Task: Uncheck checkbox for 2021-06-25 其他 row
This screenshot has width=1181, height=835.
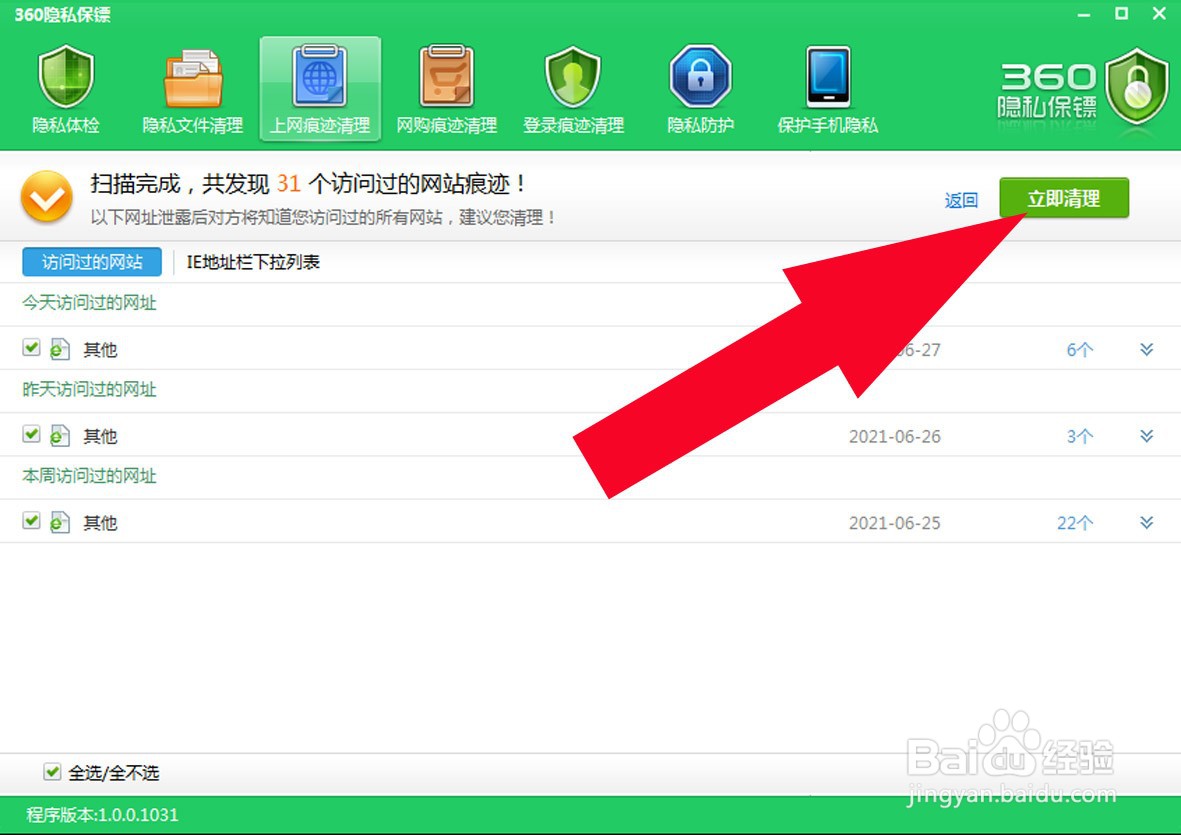Action: (x=31, y=521)
